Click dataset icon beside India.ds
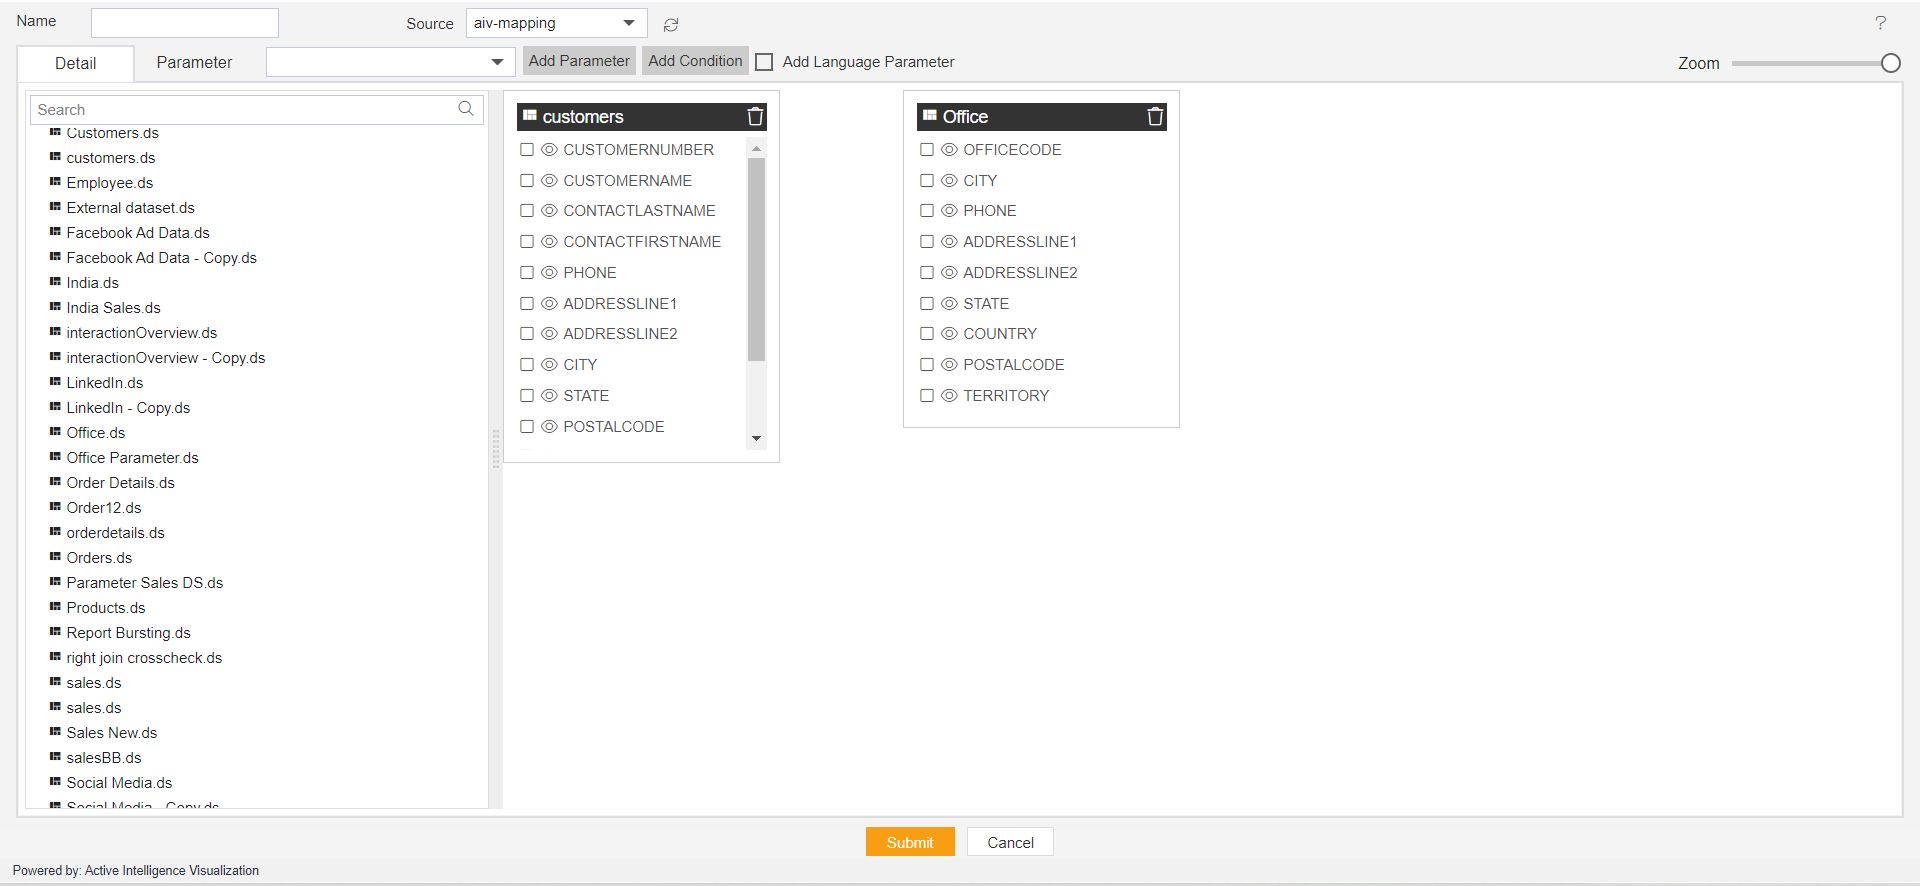Screen dimensions: 1920x886 click(55, 282)
